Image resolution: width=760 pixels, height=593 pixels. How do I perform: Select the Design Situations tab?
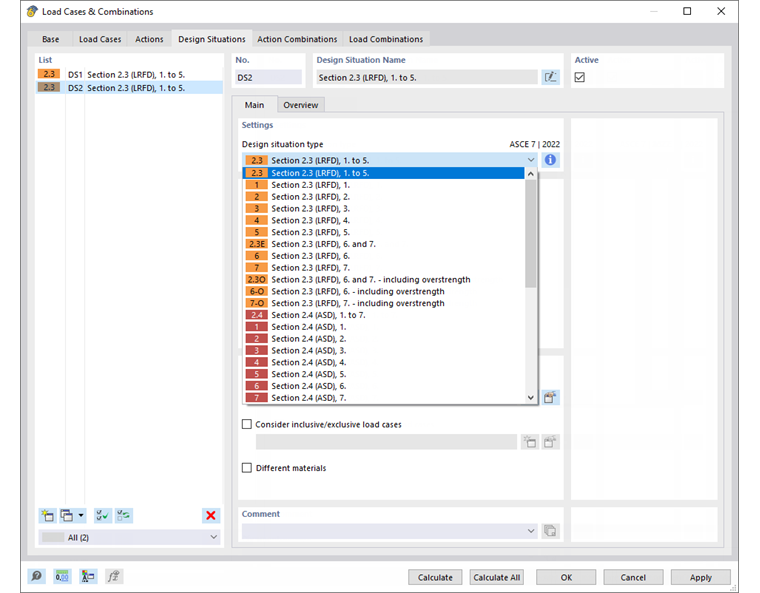[212, 39]
